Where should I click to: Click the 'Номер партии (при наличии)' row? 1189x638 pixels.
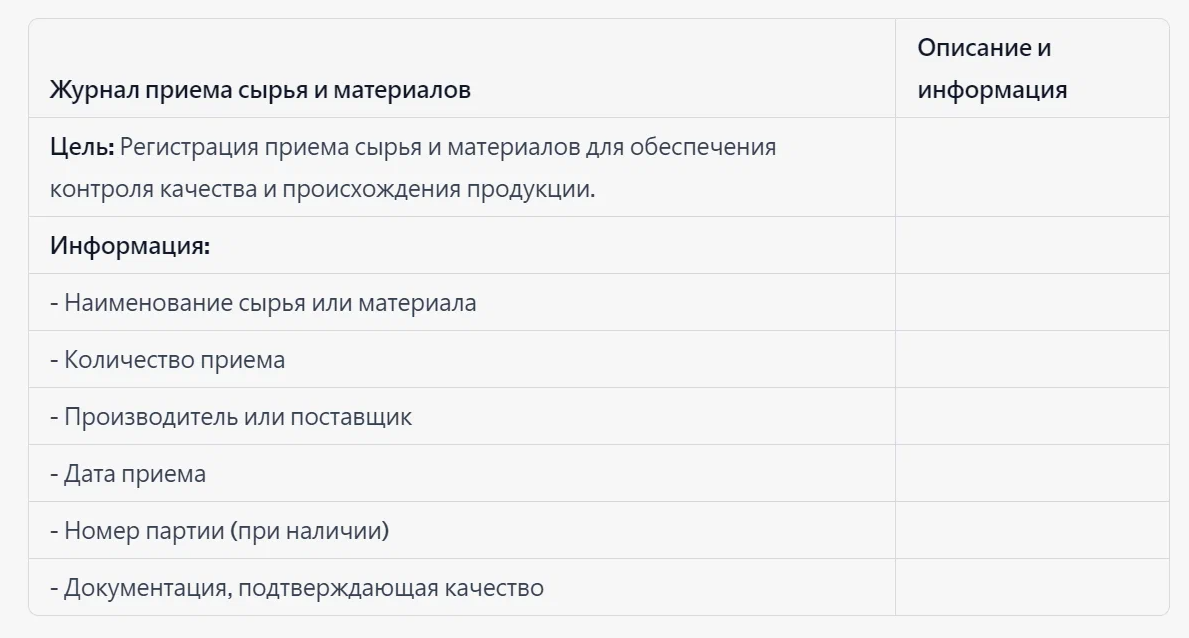219,531
